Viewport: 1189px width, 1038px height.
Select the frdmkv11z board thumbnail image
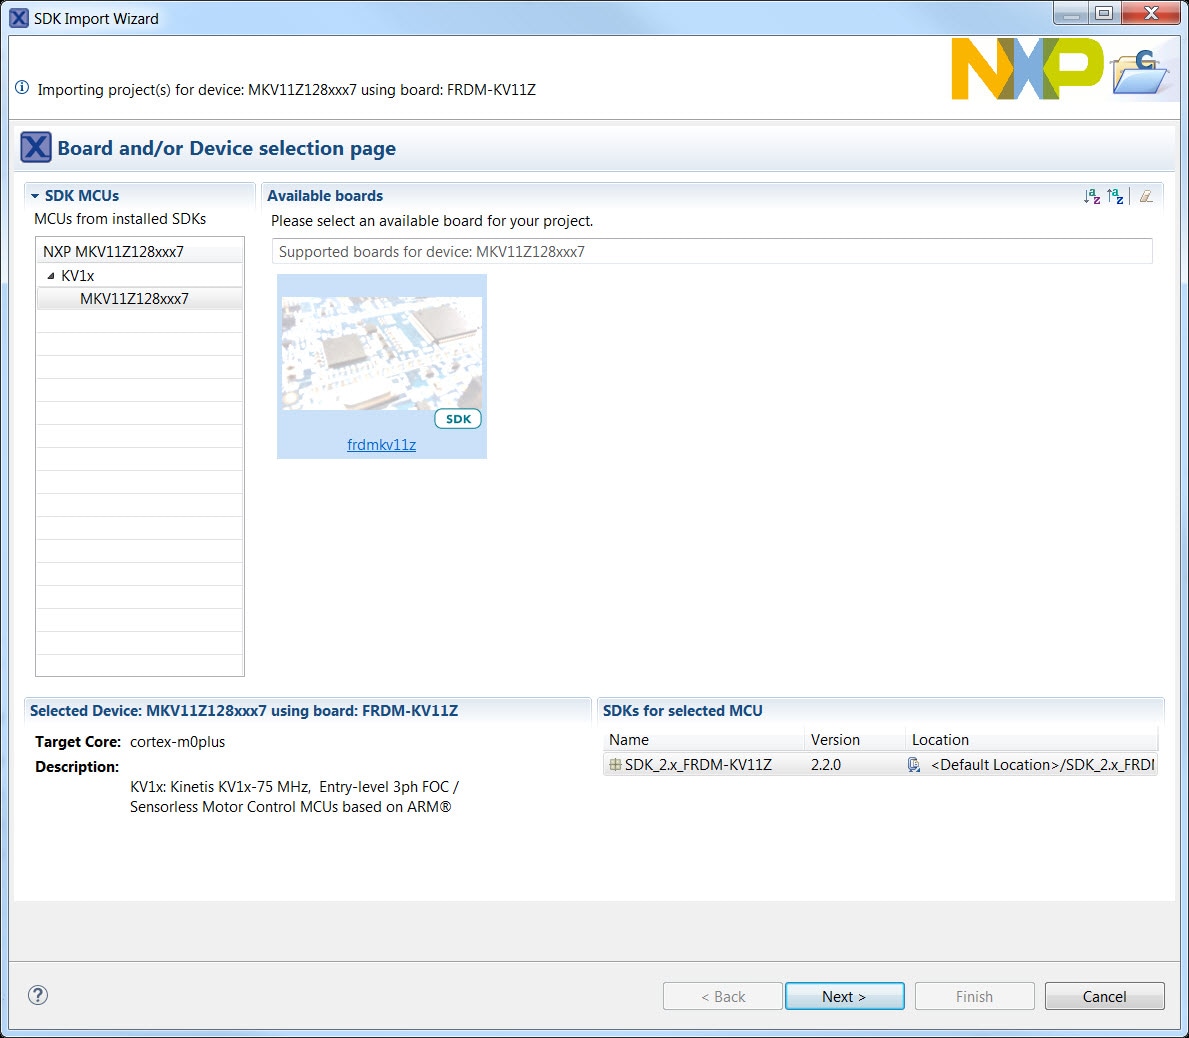tap(381, 353)
